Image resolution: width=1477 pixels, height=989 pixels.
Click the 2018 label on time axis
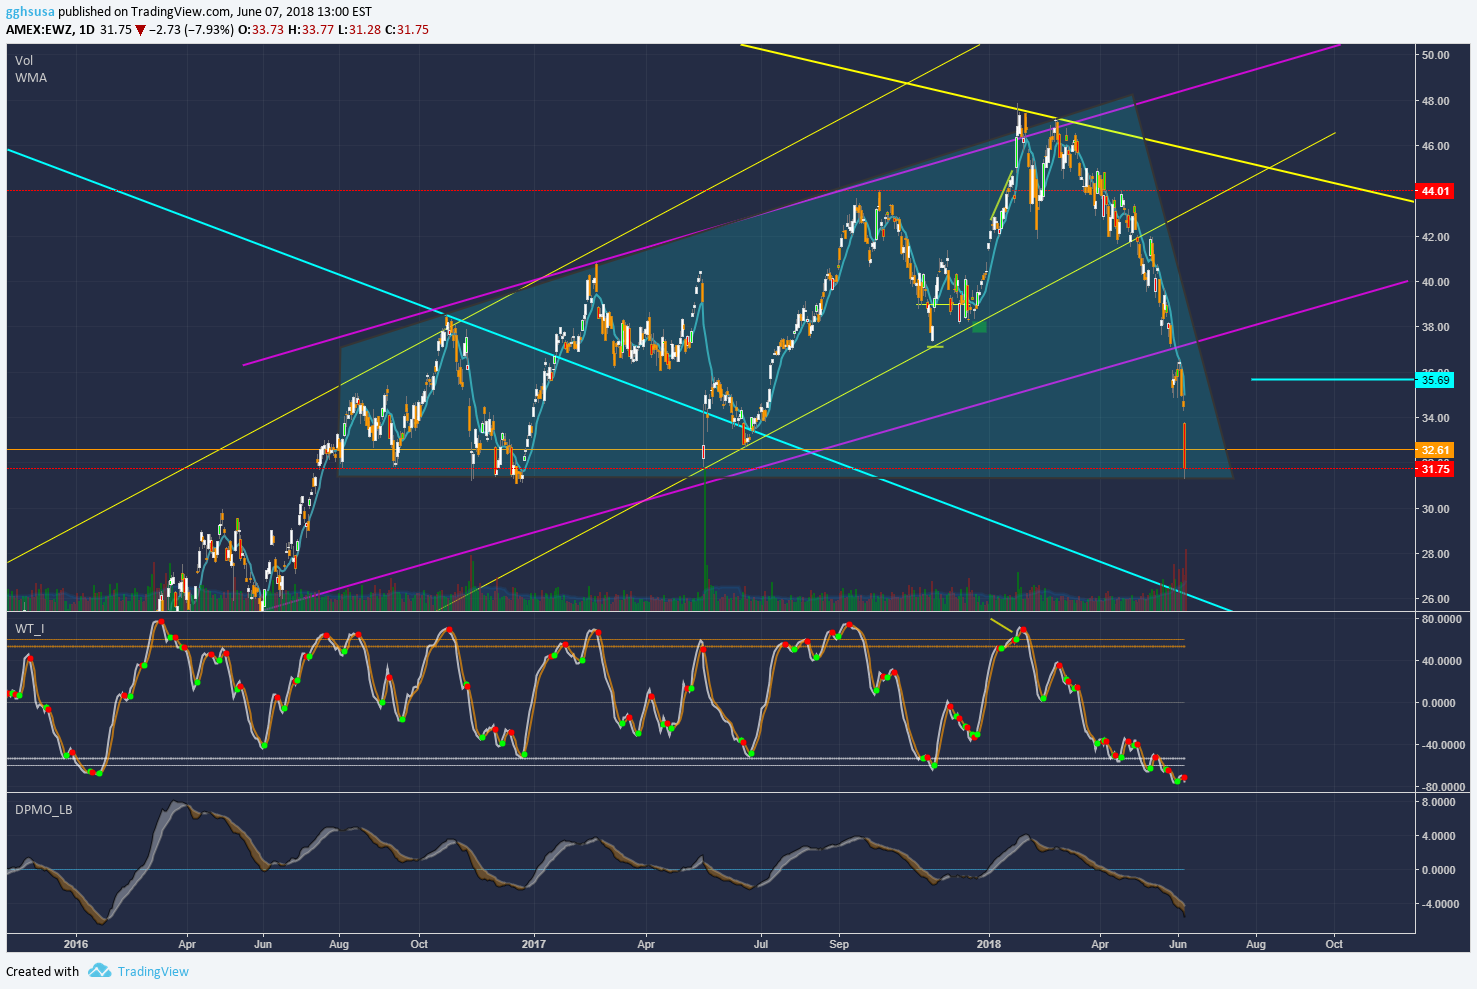pos(989,944)
